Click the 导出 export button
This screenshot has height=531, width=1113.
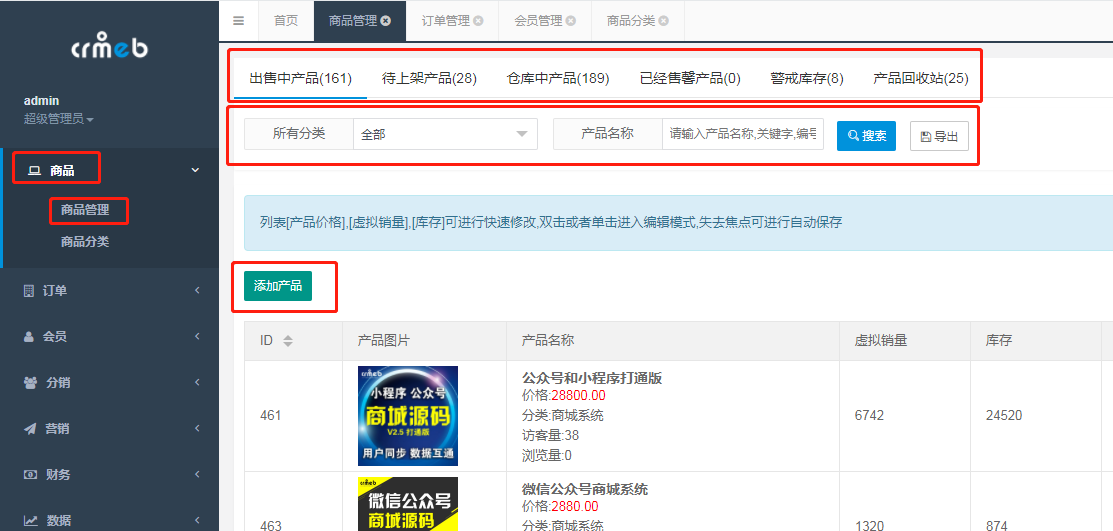coord(939,136)
